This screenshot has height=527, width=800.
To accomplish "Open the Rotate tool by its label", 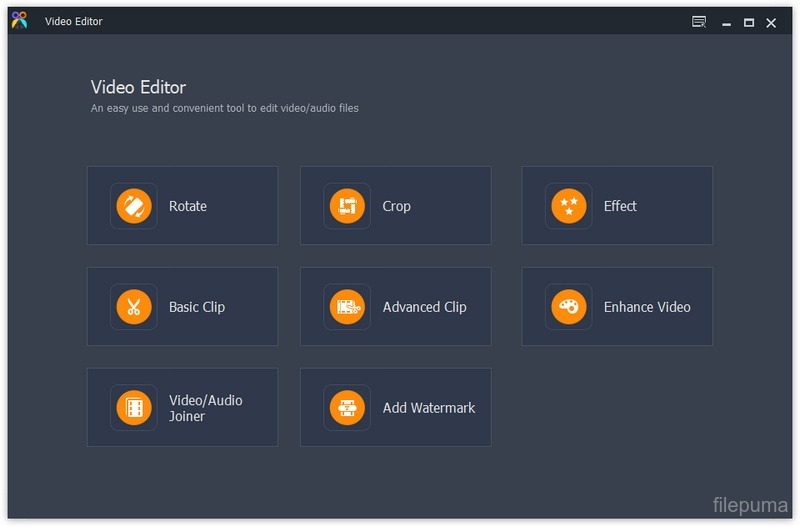I will 188,206.
